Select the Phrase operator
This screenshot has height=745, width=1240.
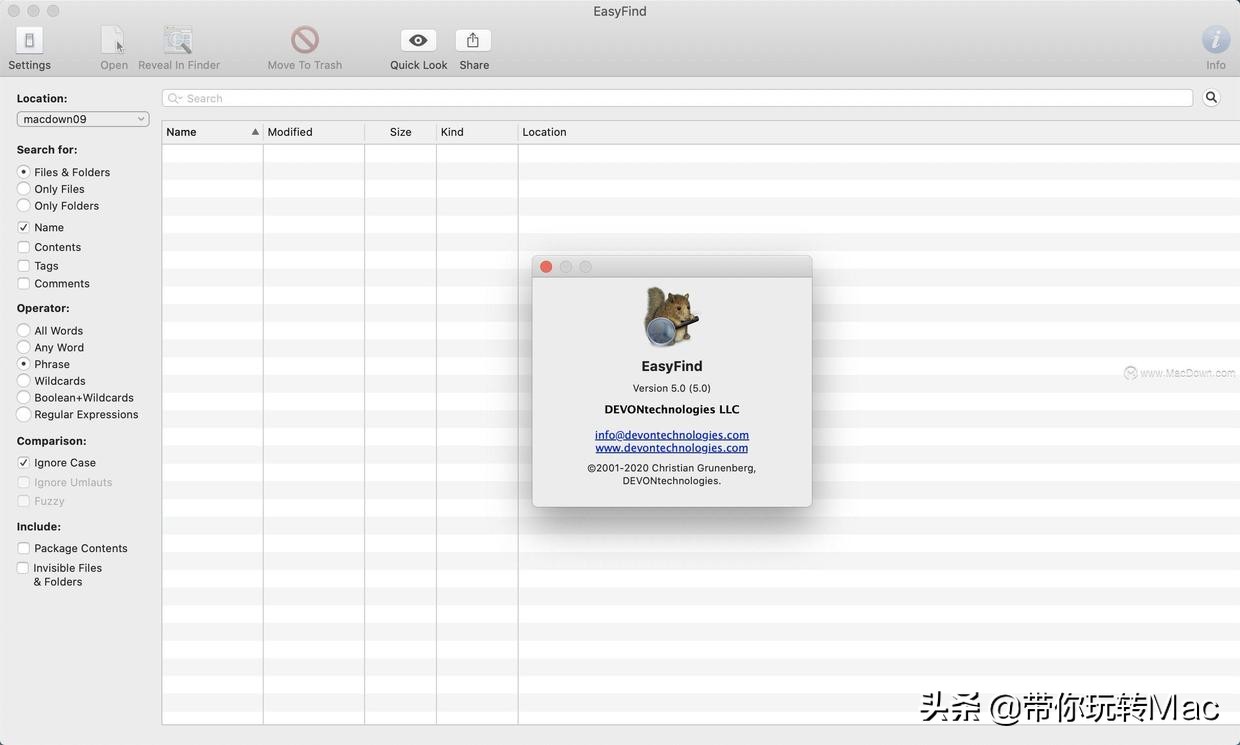(24, 364)
